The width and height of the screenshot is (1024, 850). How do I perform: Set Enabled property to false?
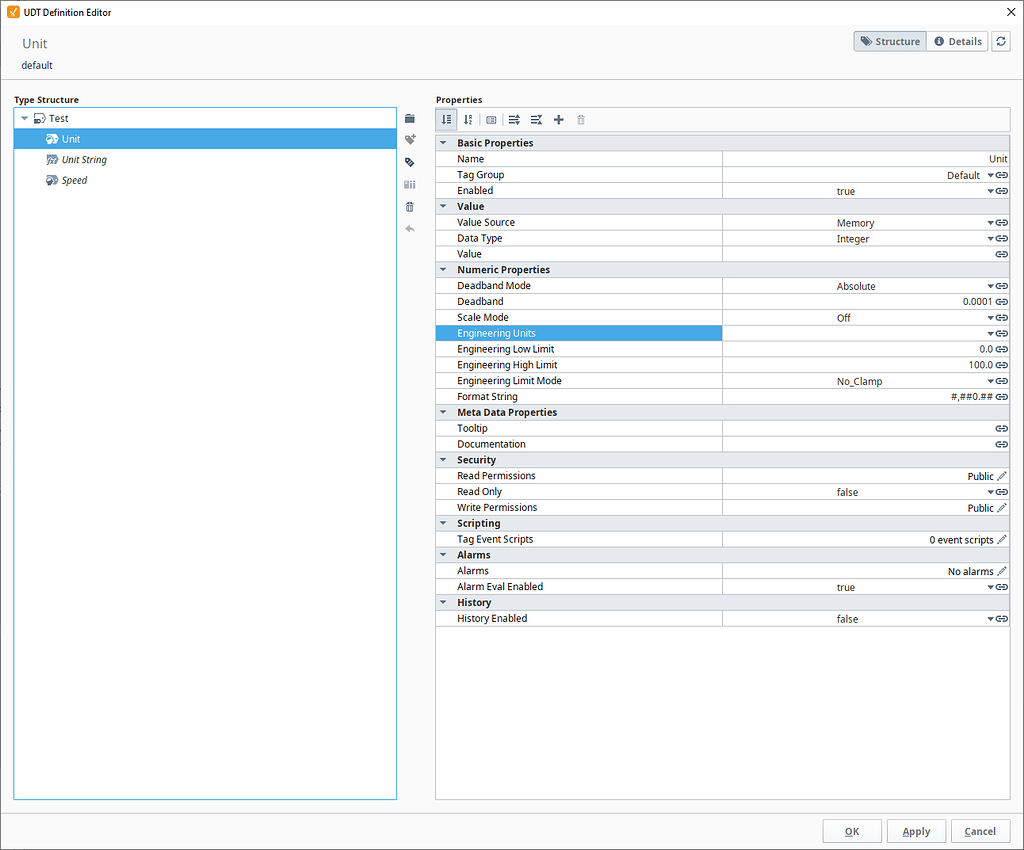(x=988, y=190)
